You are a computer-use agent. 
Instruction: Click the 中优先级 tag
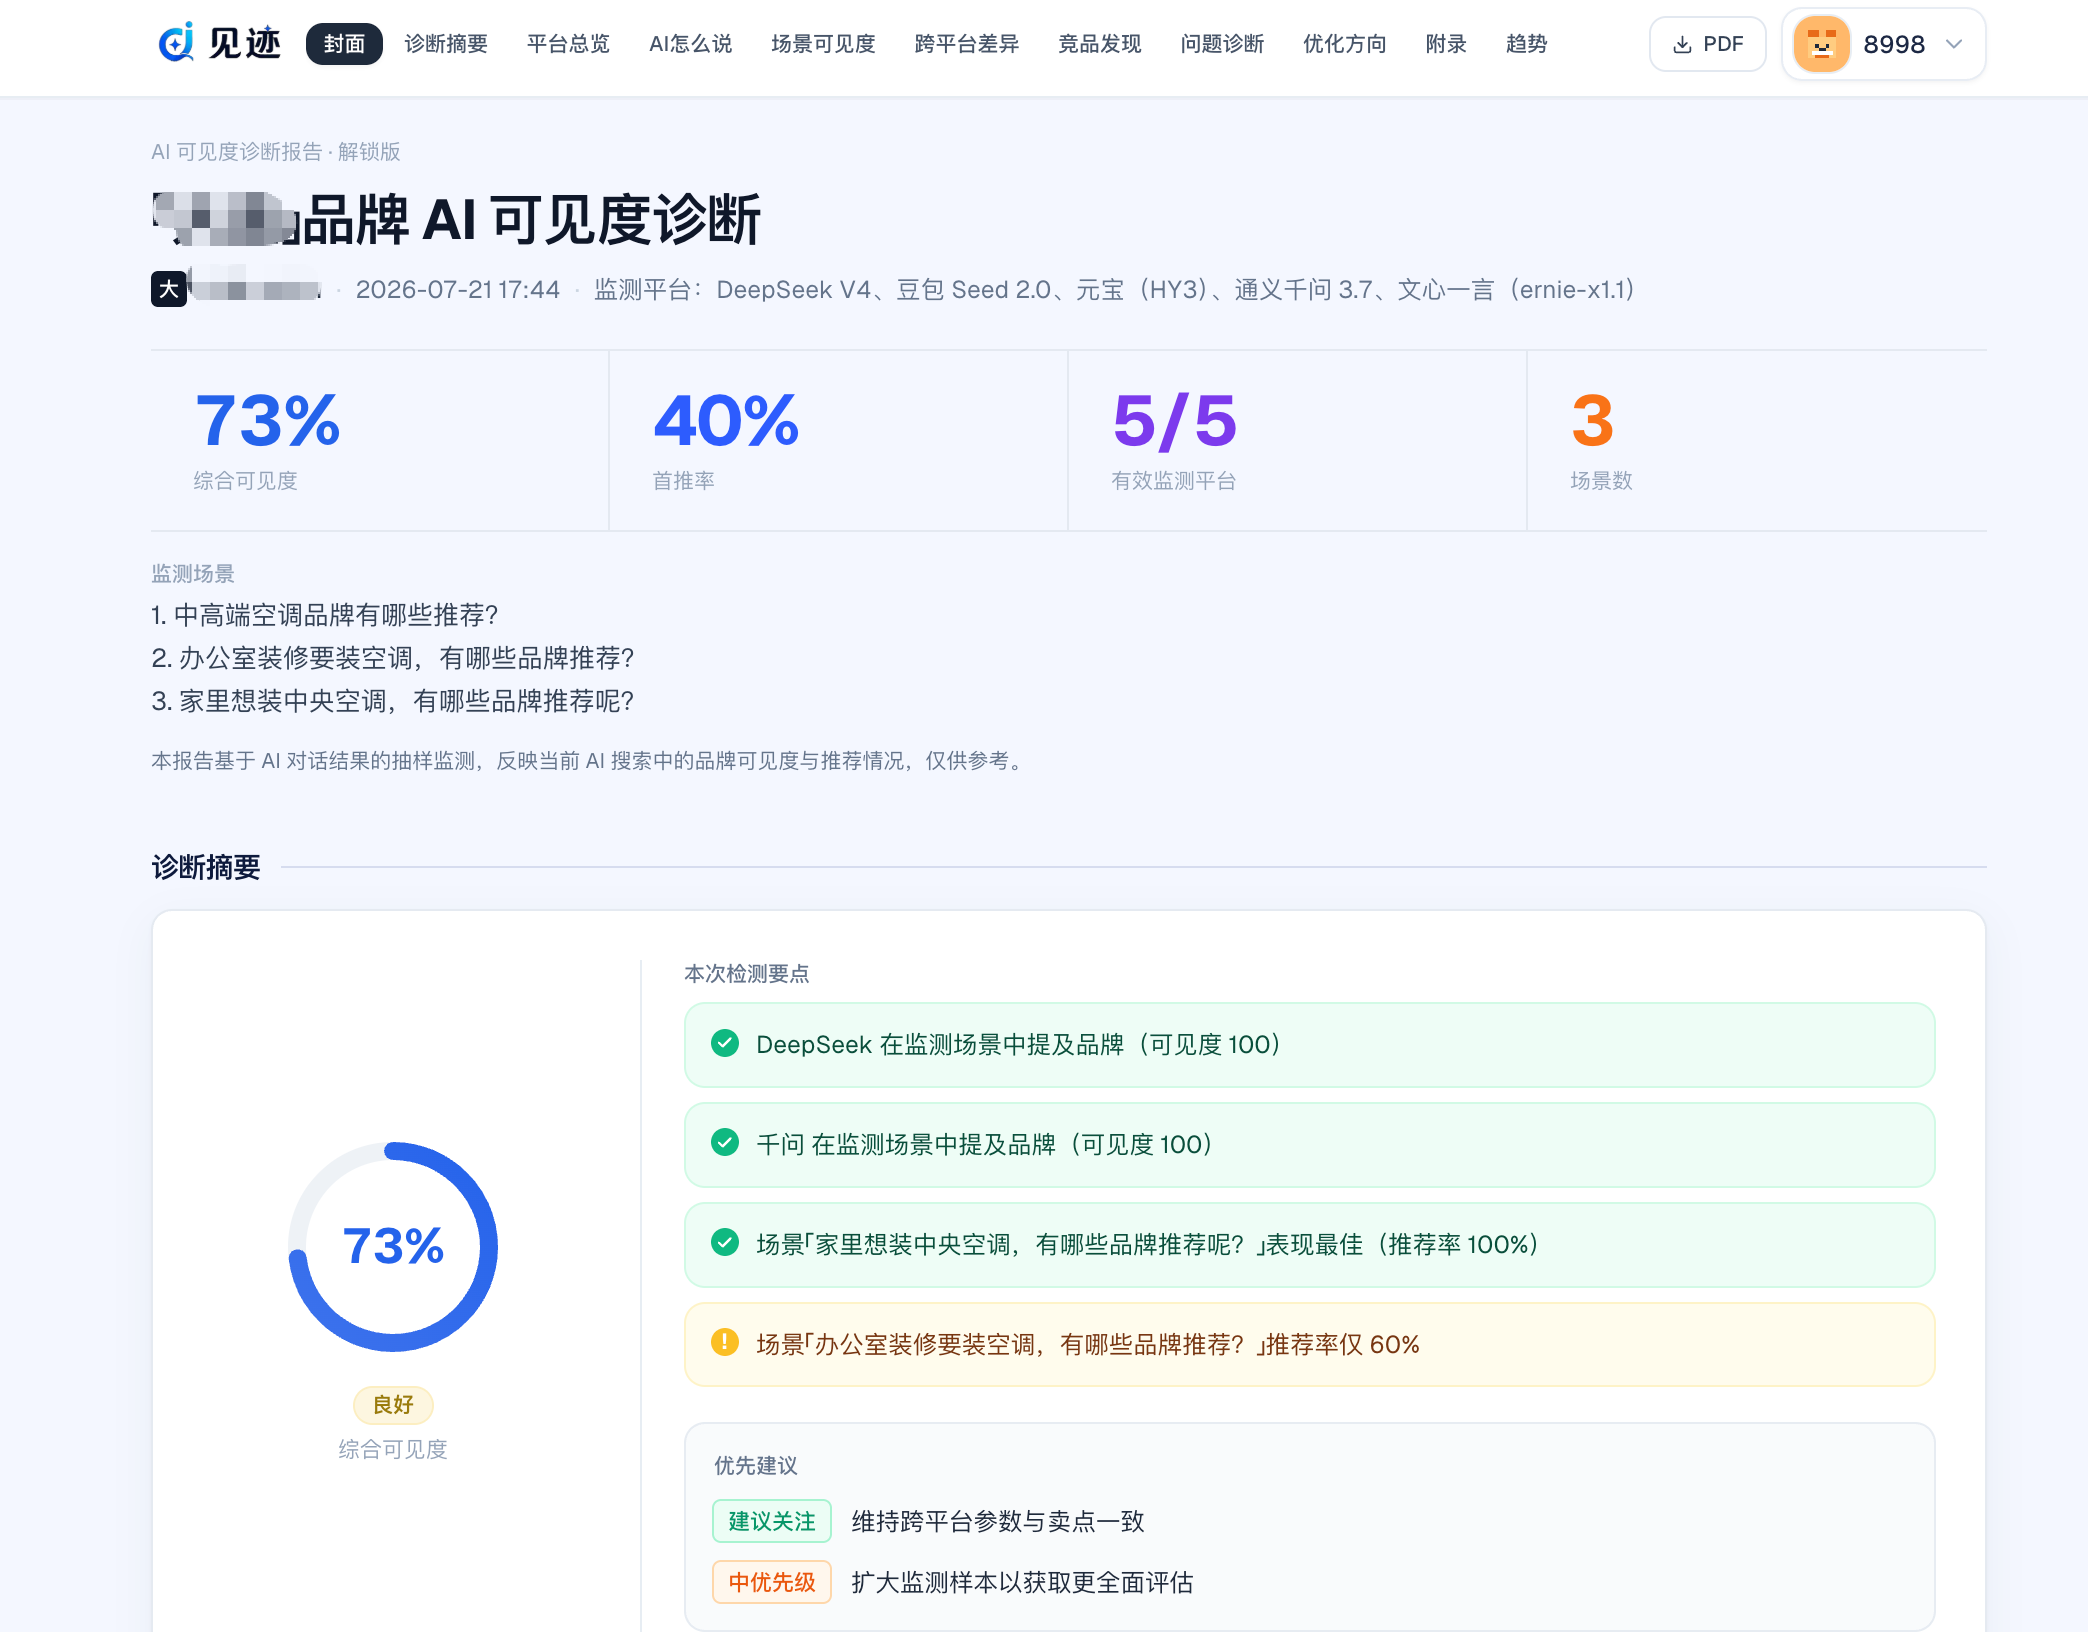(x=772, y=1582)
